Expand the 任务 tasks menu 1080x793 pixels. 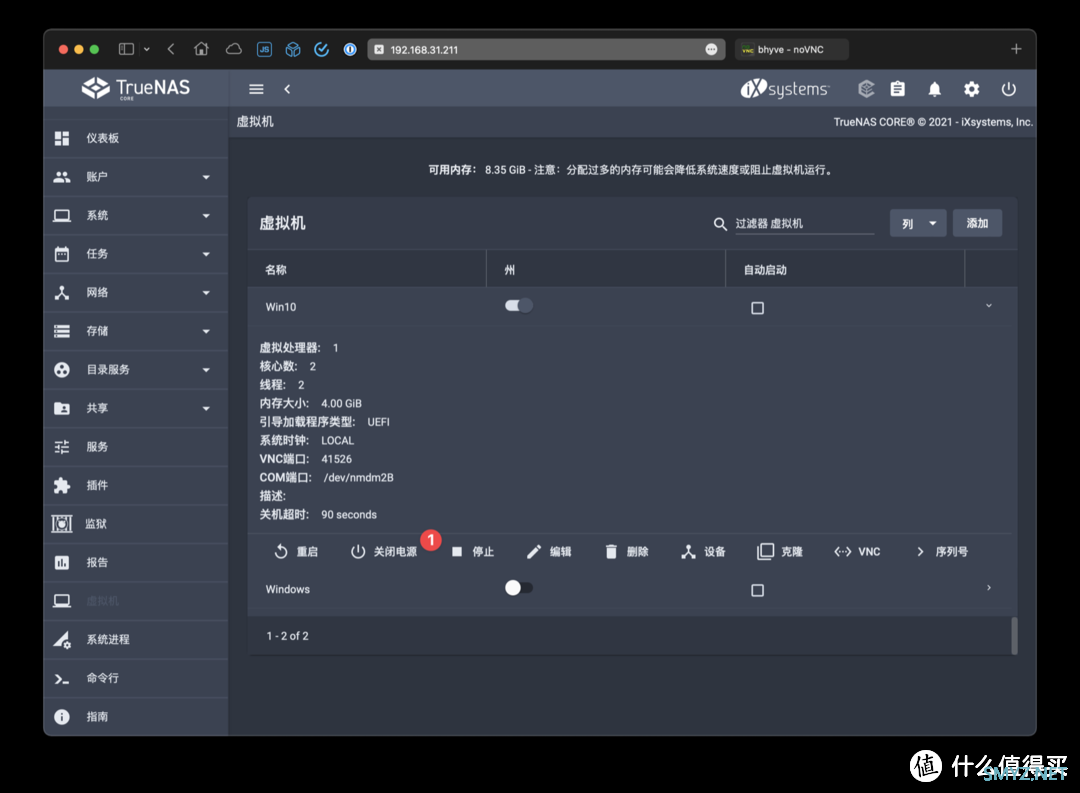click(135, 254)
